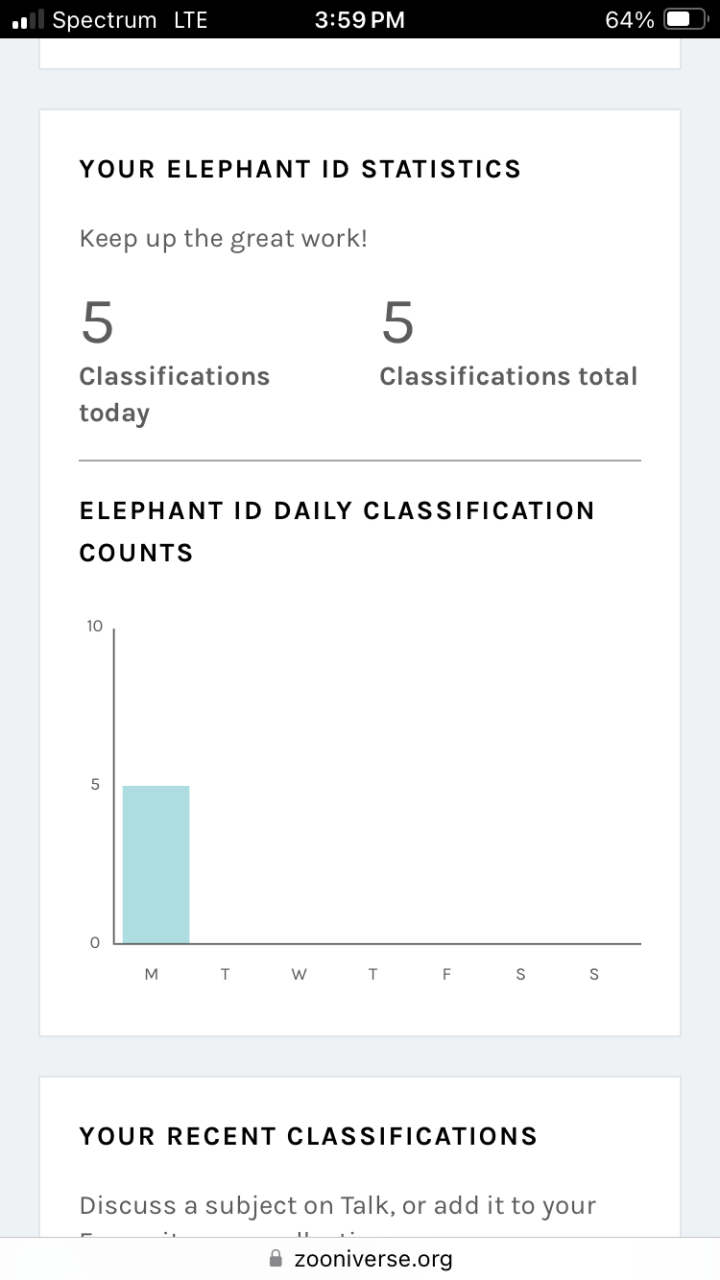Image resolution: width=720 pixels, height=1280 pixels.
Task: Tap the battery icon in status bar
Action: pyautogui.click(x=686, y=19)
